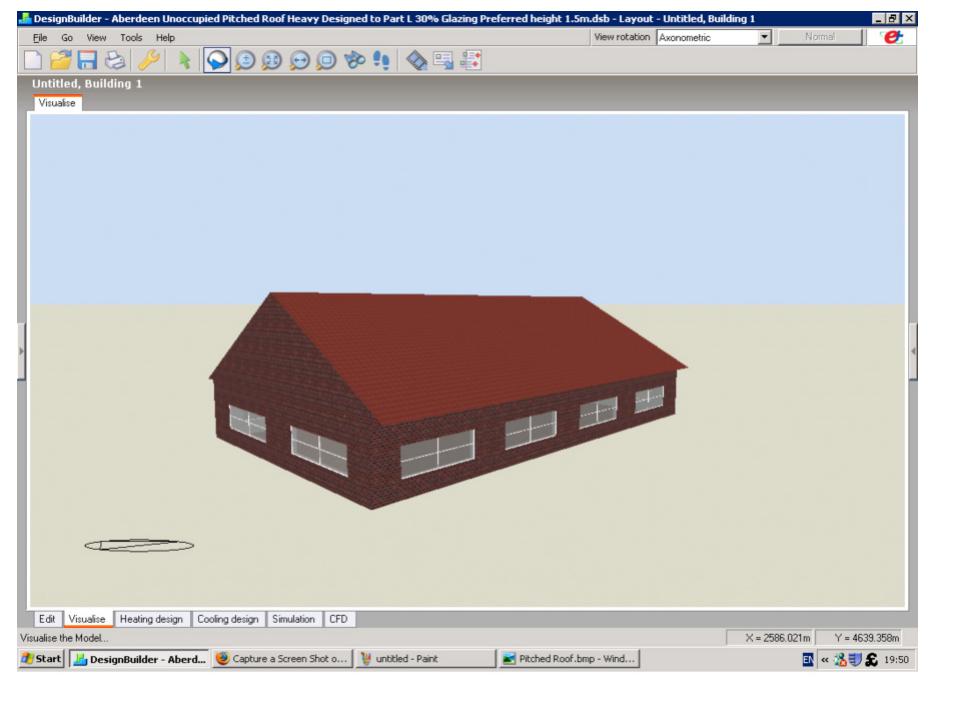Open the Go menu

click(x=67, y=38)
